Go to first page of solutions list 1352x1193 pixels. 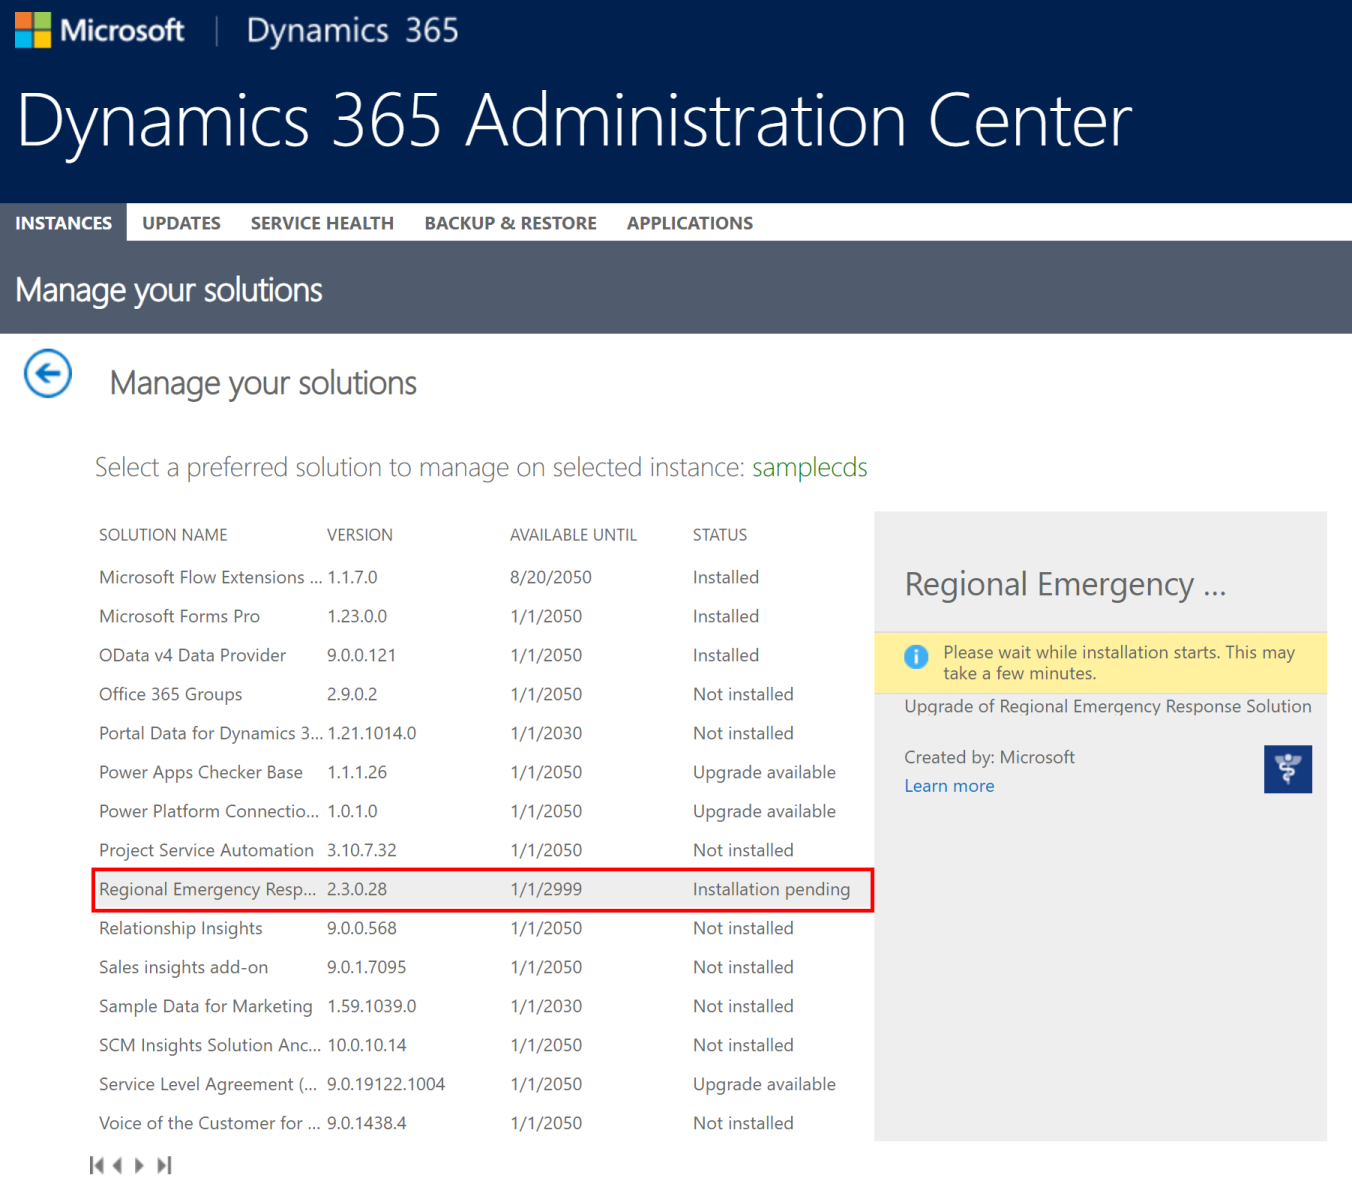click(x=97, y=1165)
